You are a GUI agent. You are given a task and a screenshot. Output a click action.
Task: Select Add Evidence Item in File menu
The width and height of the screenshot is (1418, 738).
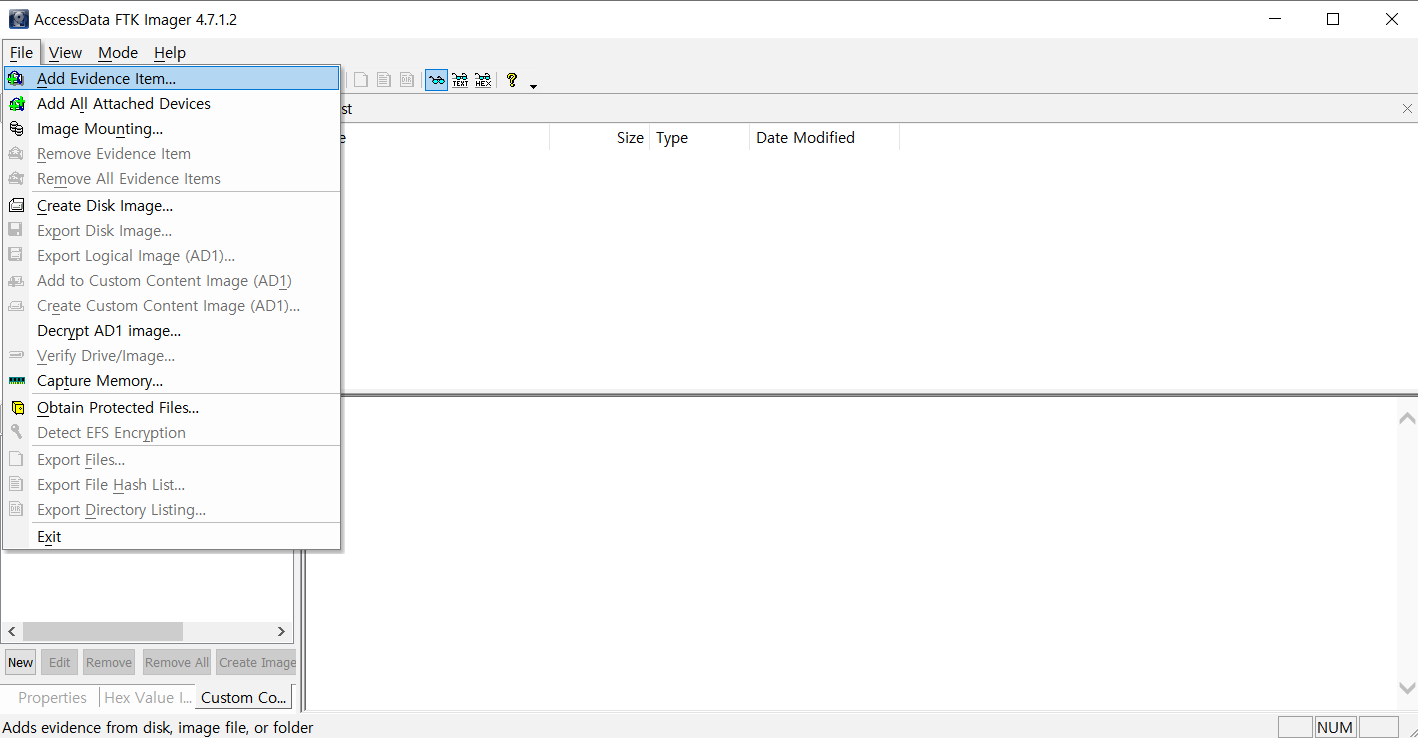(x=171, y=78)
